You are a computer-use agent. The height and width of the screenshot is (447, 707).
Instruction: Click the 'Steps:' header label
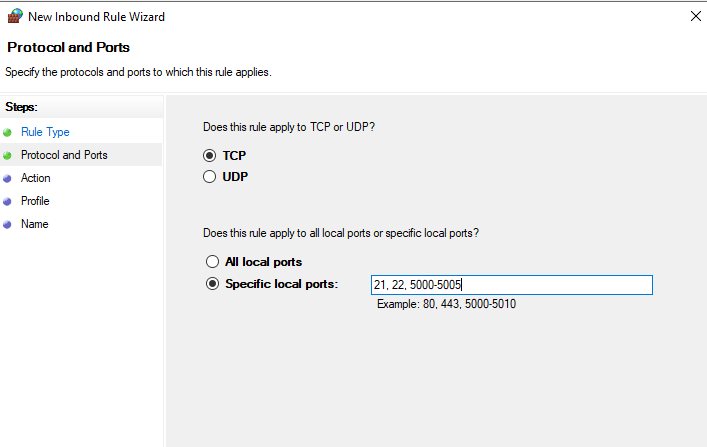[x=21, y=107]
